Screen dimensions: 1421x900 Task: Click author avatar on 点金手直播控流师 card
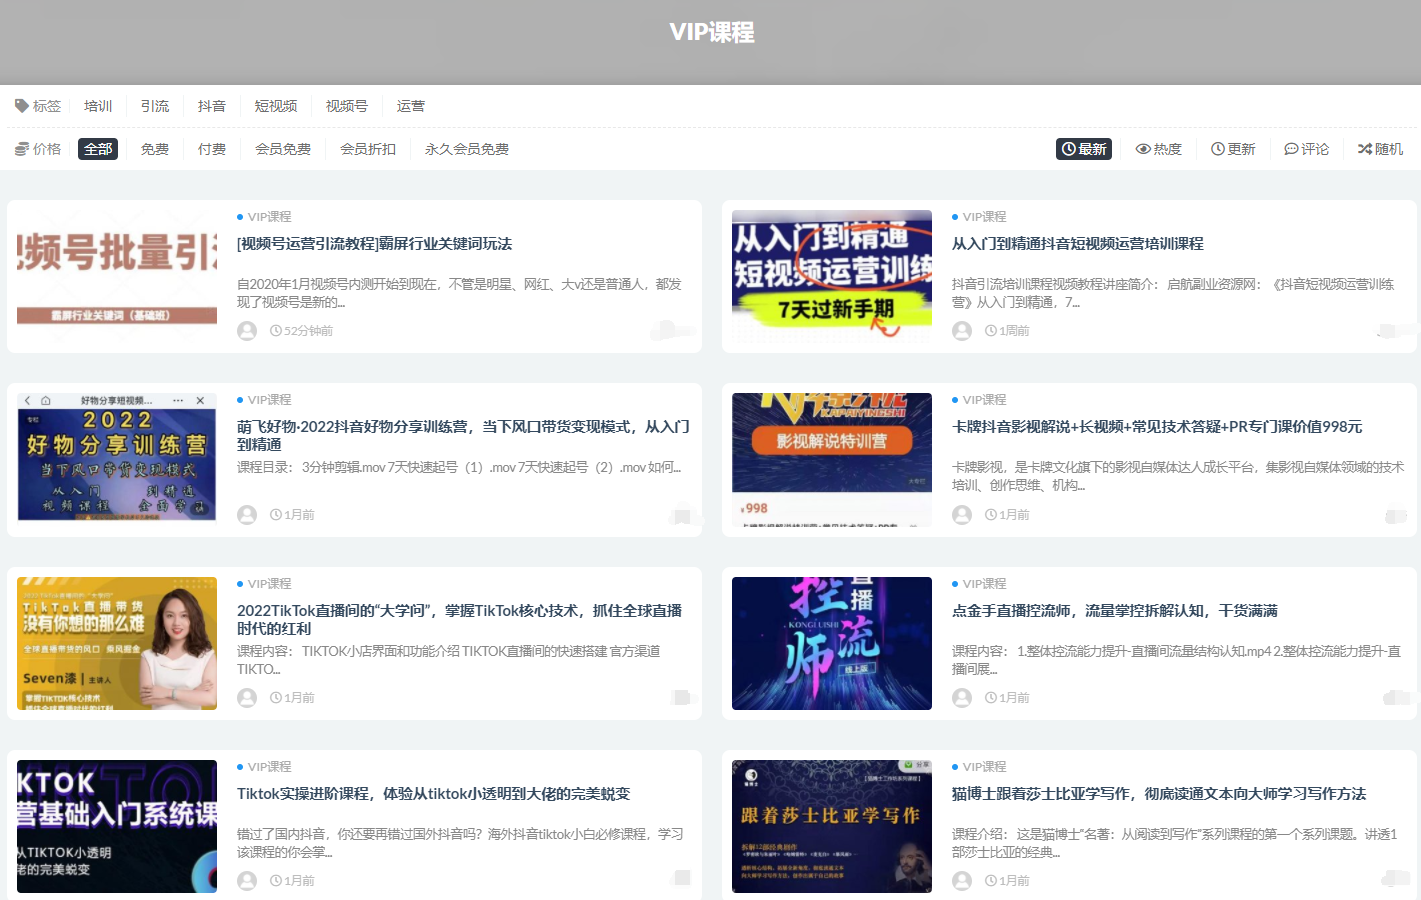(x=962, y=698)
